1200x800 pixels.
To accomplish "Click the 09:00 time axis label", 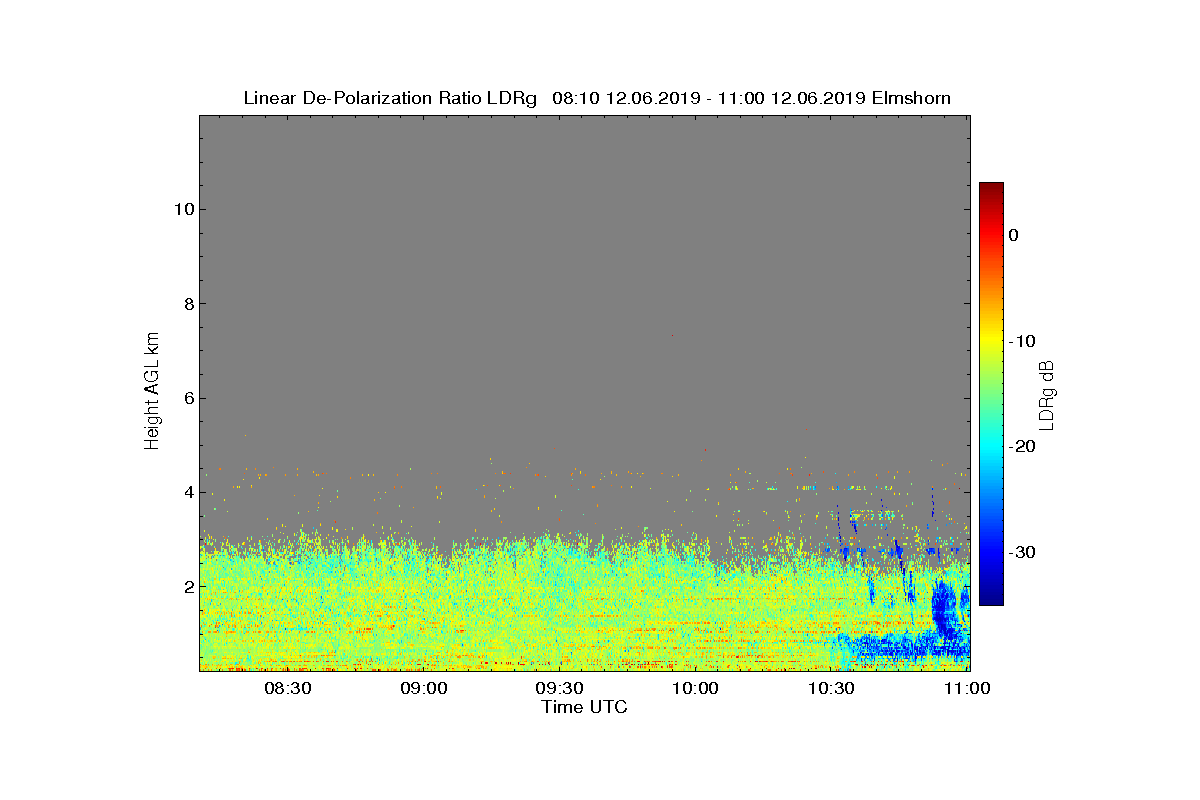I will [424, 688].
